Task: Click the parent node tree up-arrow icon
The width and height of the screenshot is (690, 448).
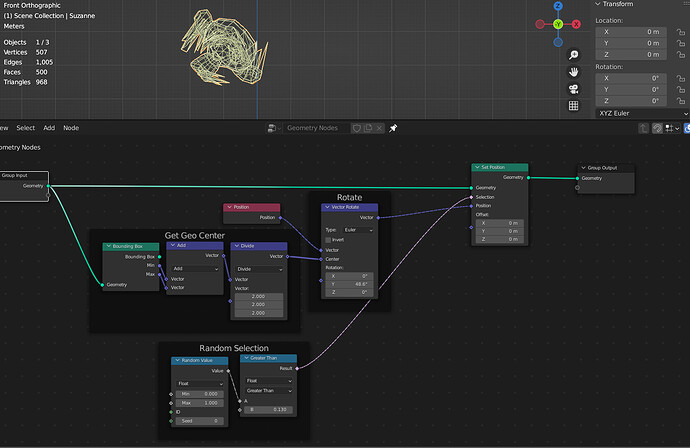Action: [x=643, y=128]
